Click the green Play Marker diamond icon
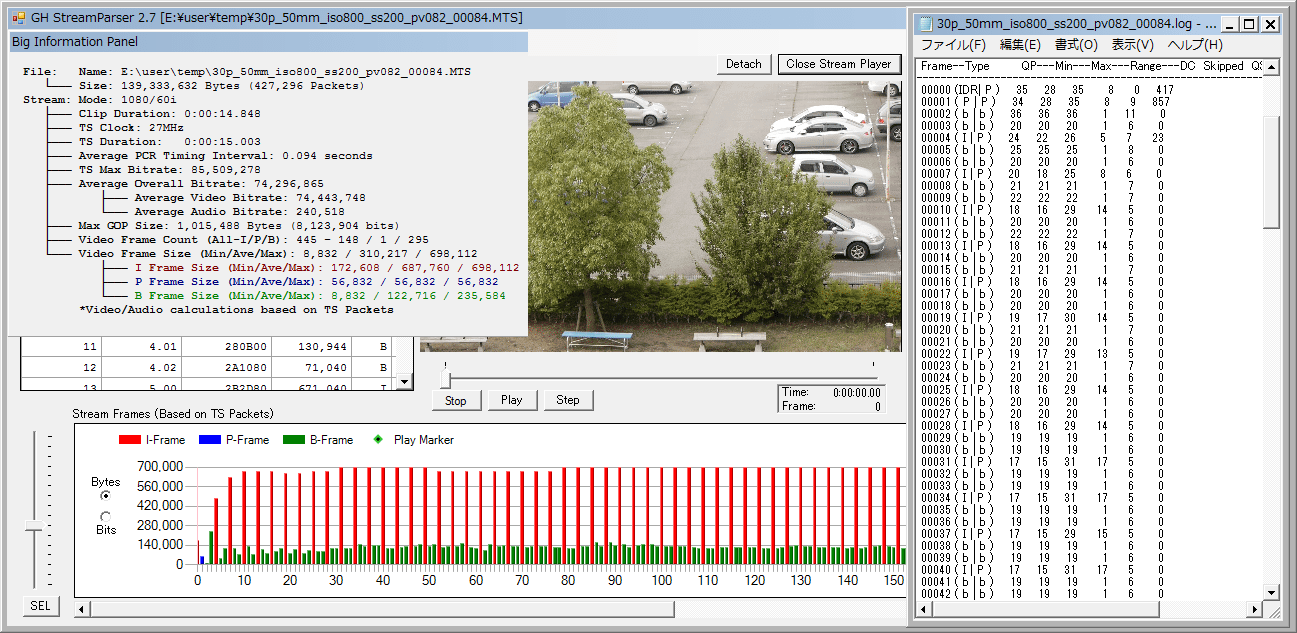The image size is (1297, 633). [377, 440]
